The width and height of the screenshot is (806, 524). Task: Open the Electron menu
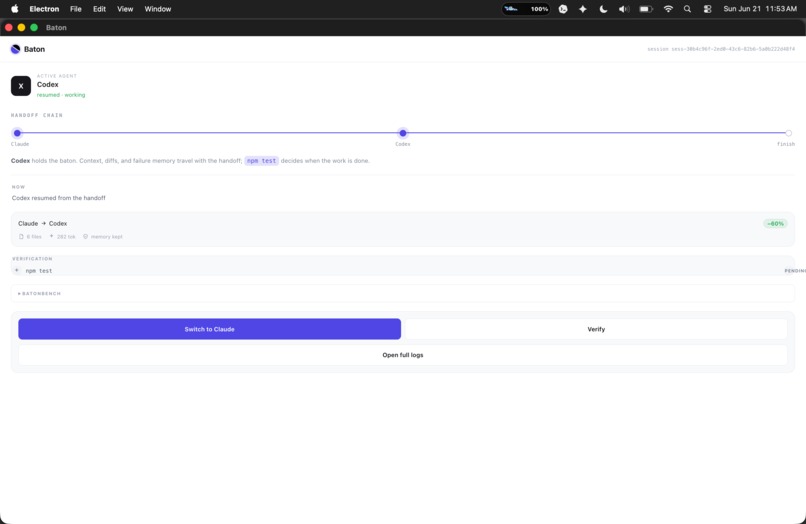(44, 9)
